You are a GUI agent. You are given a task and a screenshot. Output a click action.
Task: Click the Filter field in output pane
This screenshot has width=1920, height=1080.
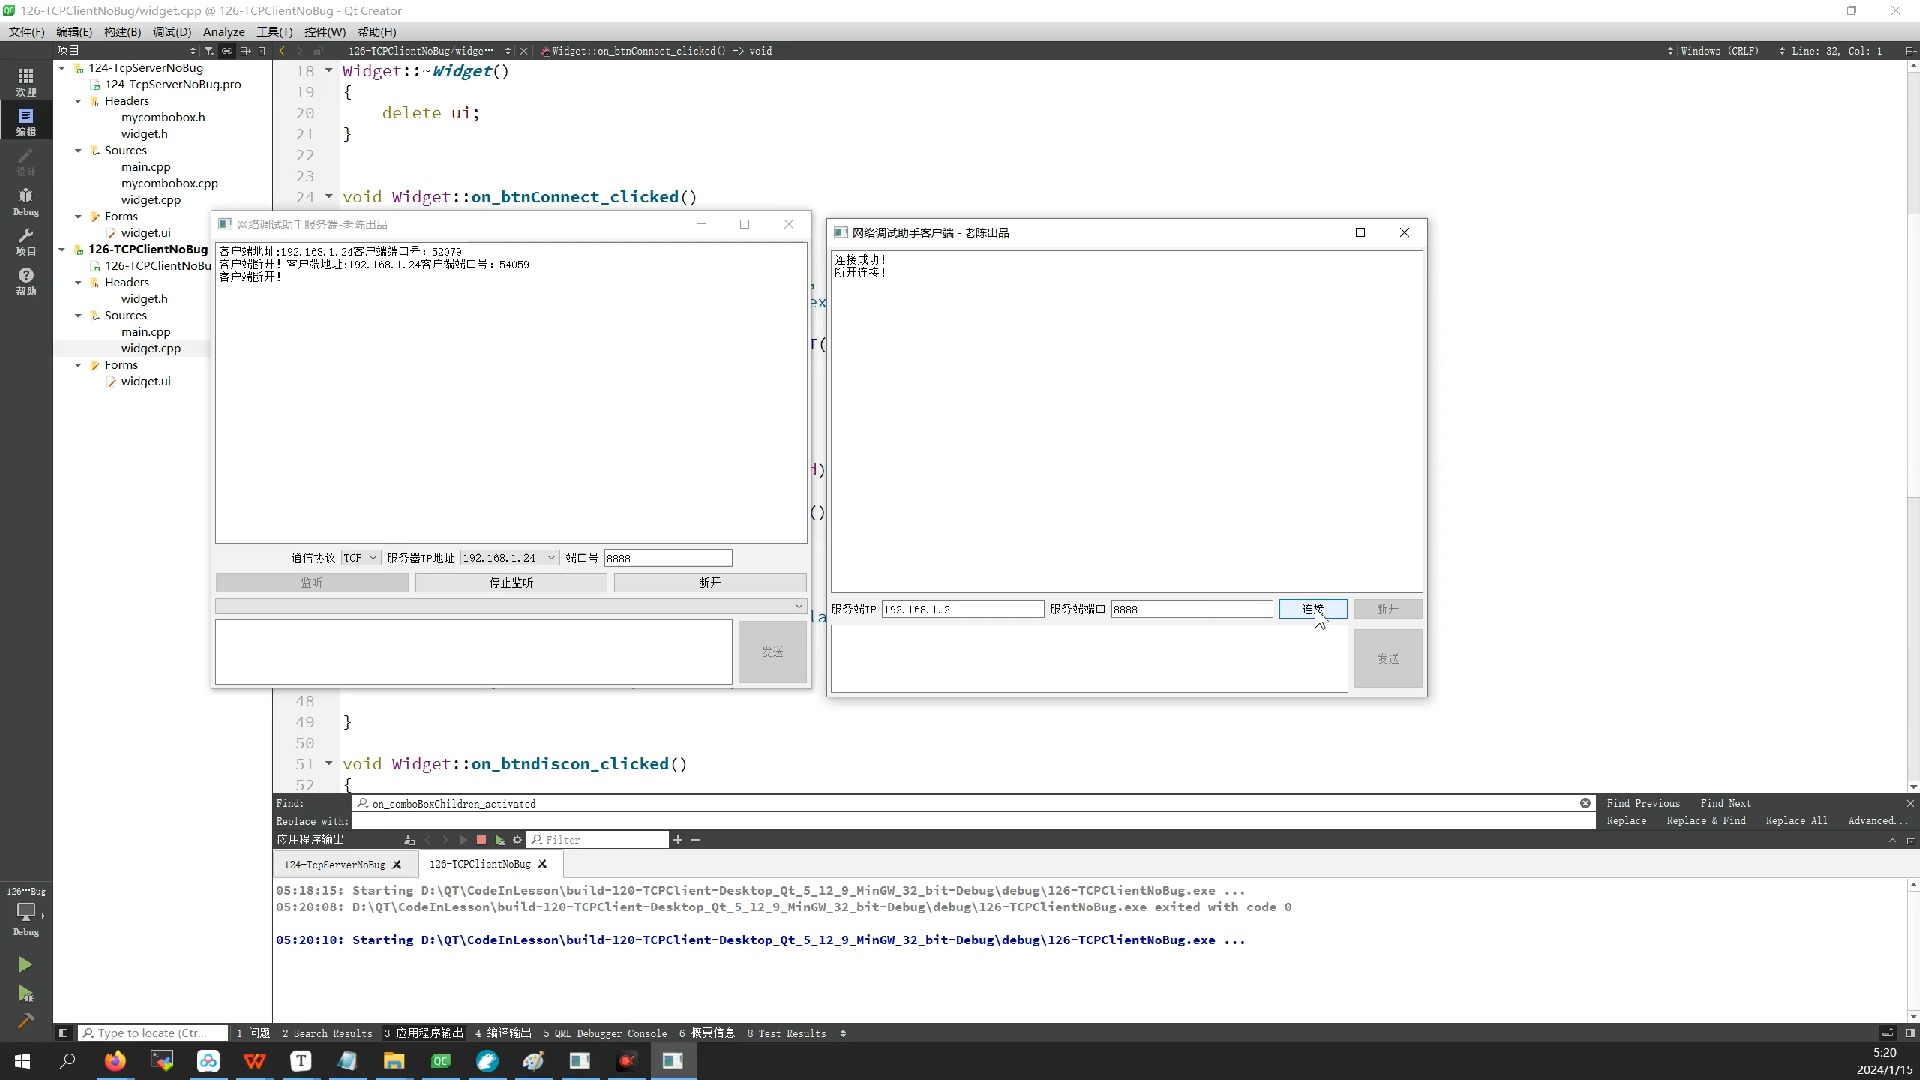[598, 840]
